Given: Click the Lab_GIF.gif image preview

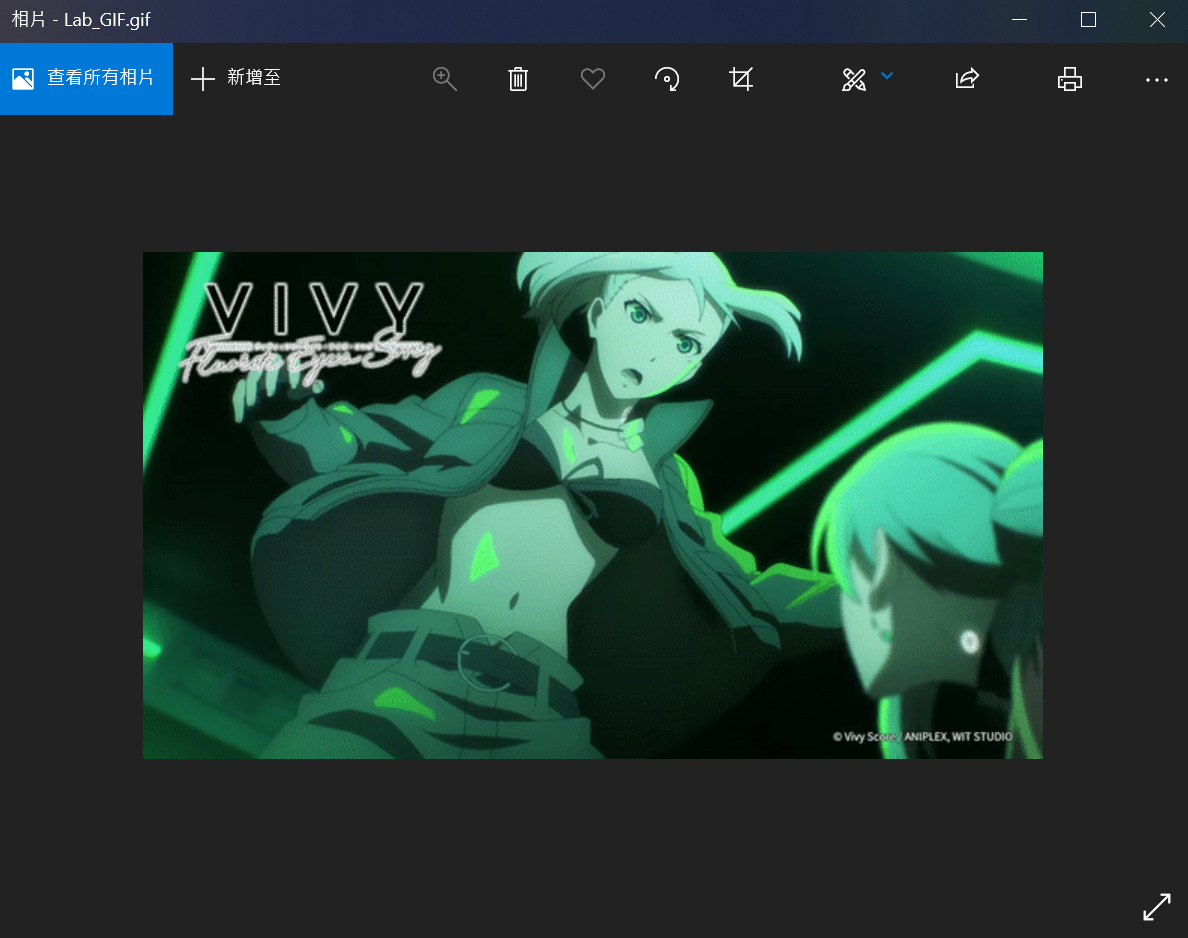Looking at the screenshot, I should coord(592,505).
